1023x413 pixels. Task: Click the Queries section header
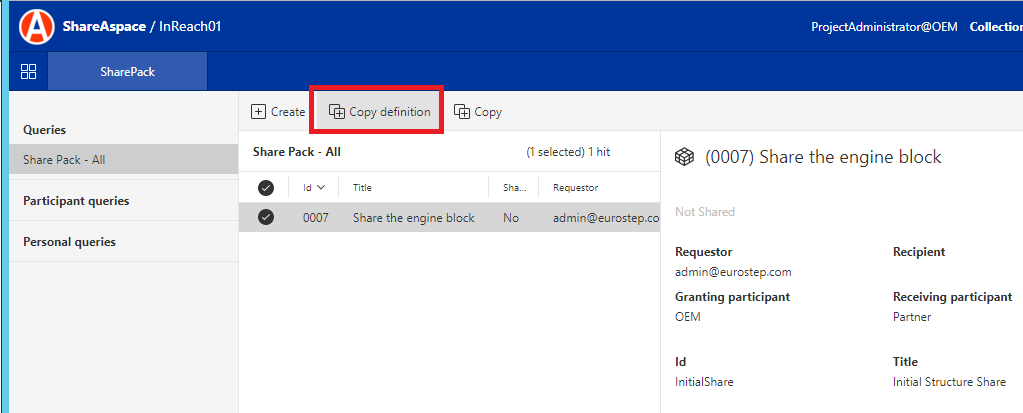click(44, 129)
